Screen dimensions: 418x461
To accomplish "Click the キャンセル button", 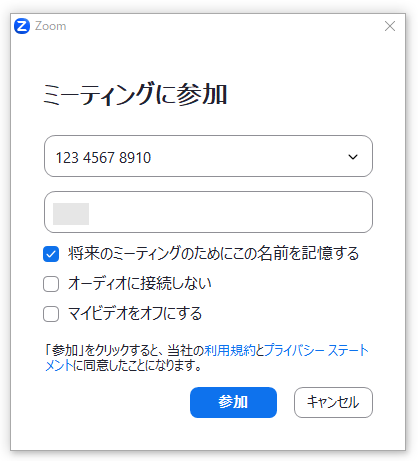I will pos(333,402).
